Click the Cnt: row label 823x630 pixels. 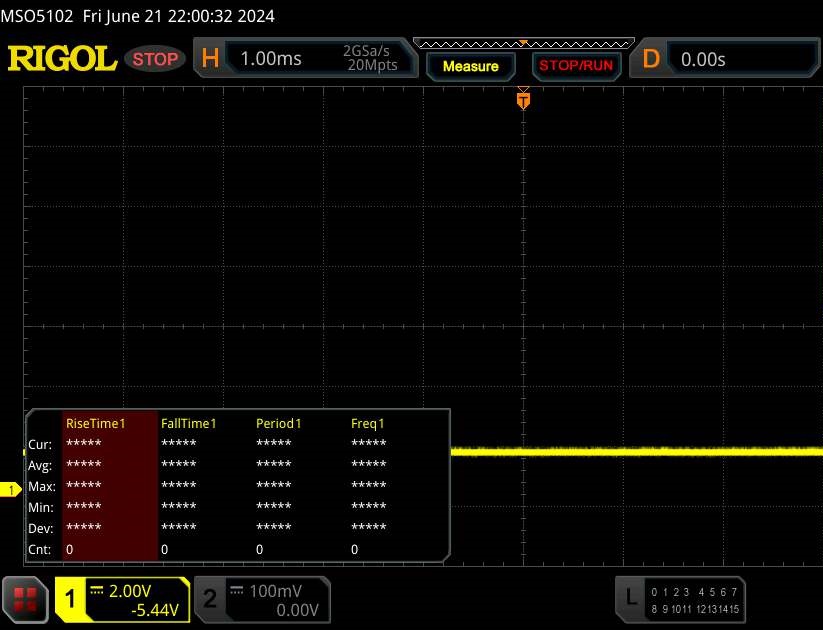pos(39,550)
